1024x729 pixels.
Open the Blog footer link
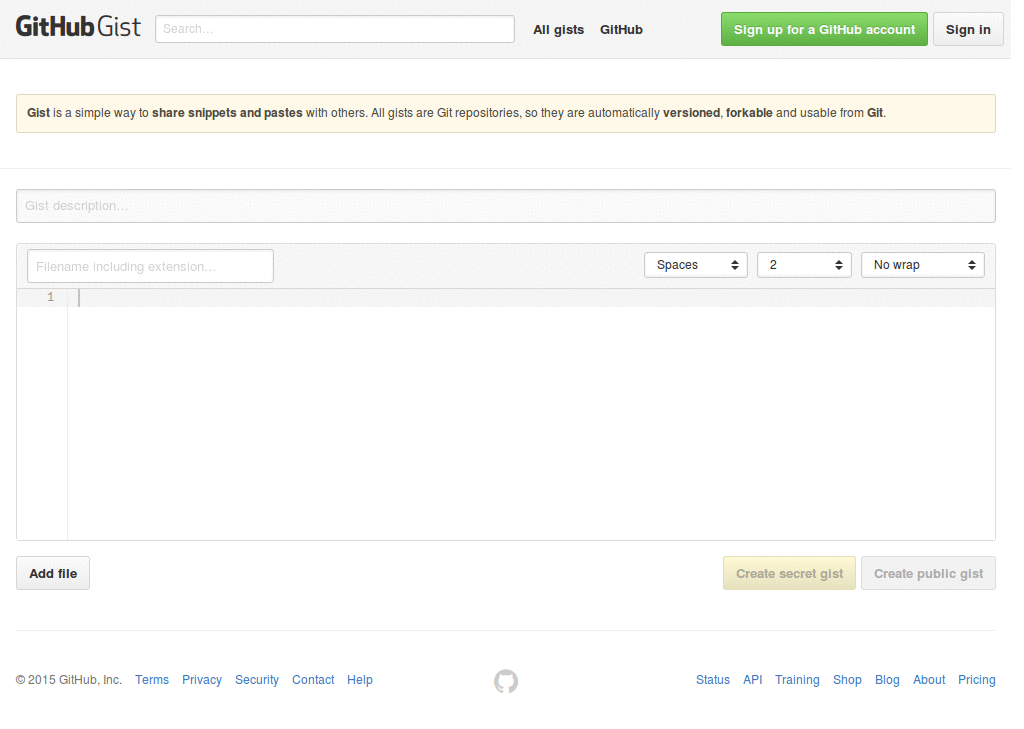tap(887, 679)
